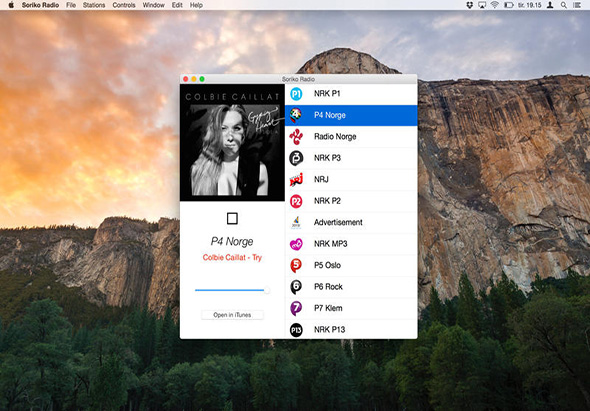Click the volume slider handle
The image size is (590, 411).
point(267,290)
